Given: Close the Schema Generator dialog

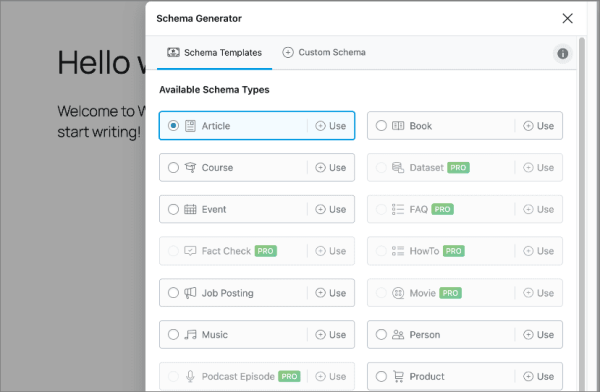Looking at the screenshot, I should coord(567,18).
